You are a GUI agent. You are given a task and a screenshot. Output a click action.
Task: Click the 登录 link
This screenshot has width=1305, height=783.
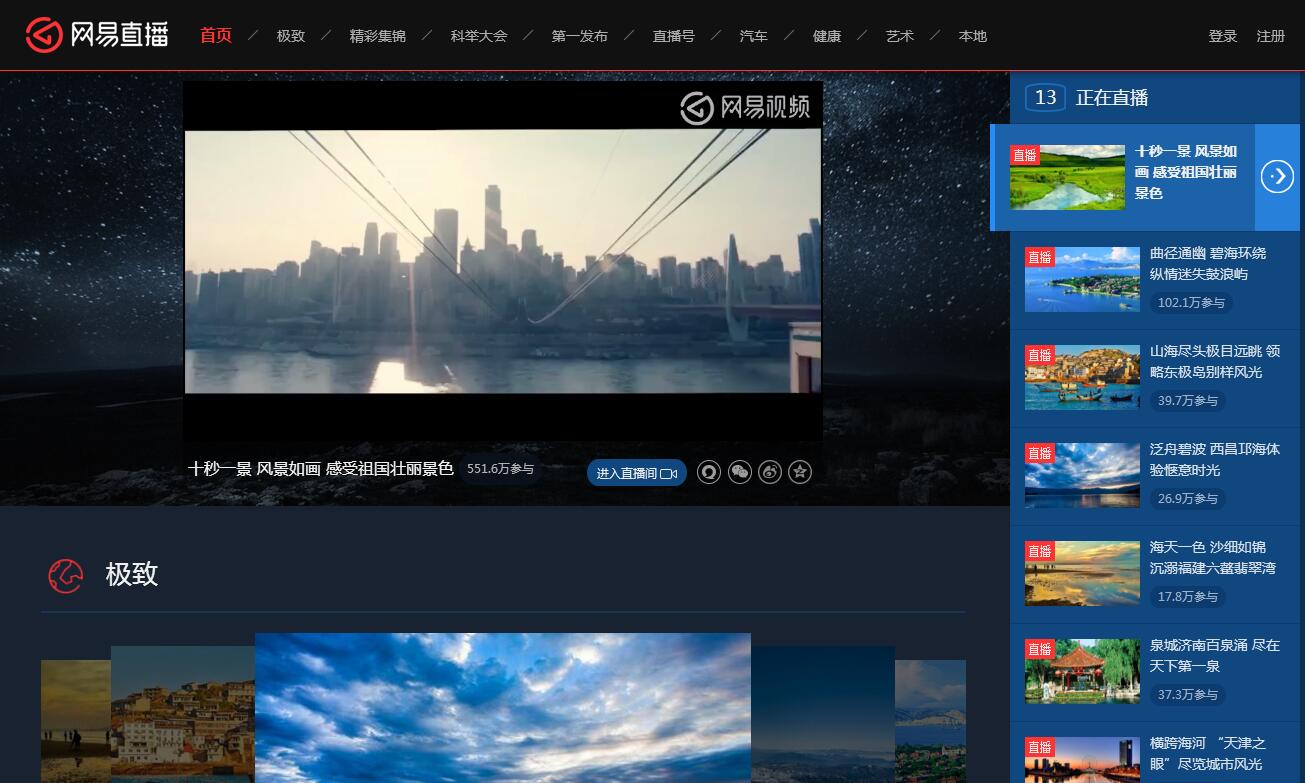click(1222, 36)
